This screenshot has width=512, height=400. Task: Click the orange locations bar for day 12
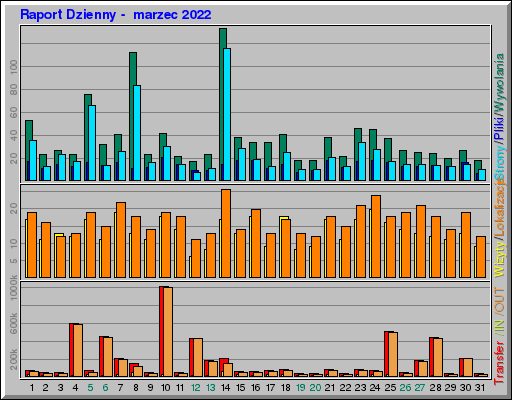click(196, 258)
